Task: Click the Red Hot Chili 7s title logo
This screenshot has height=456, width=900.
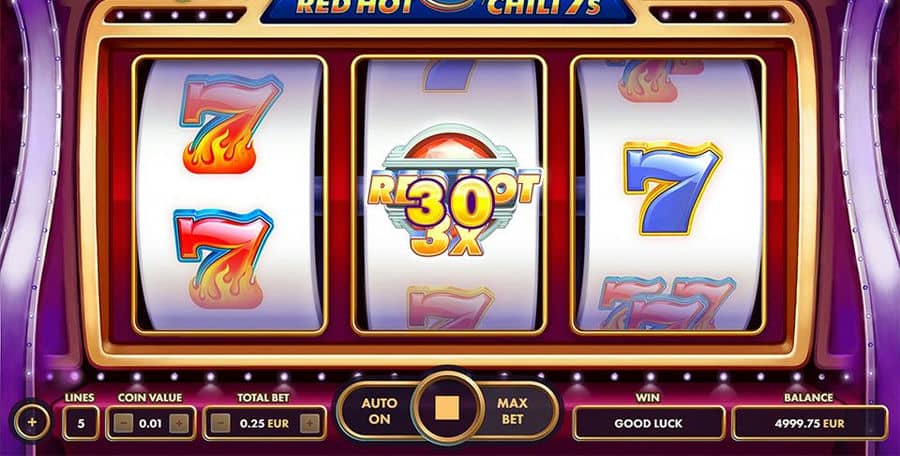Action: pos(448,10)
